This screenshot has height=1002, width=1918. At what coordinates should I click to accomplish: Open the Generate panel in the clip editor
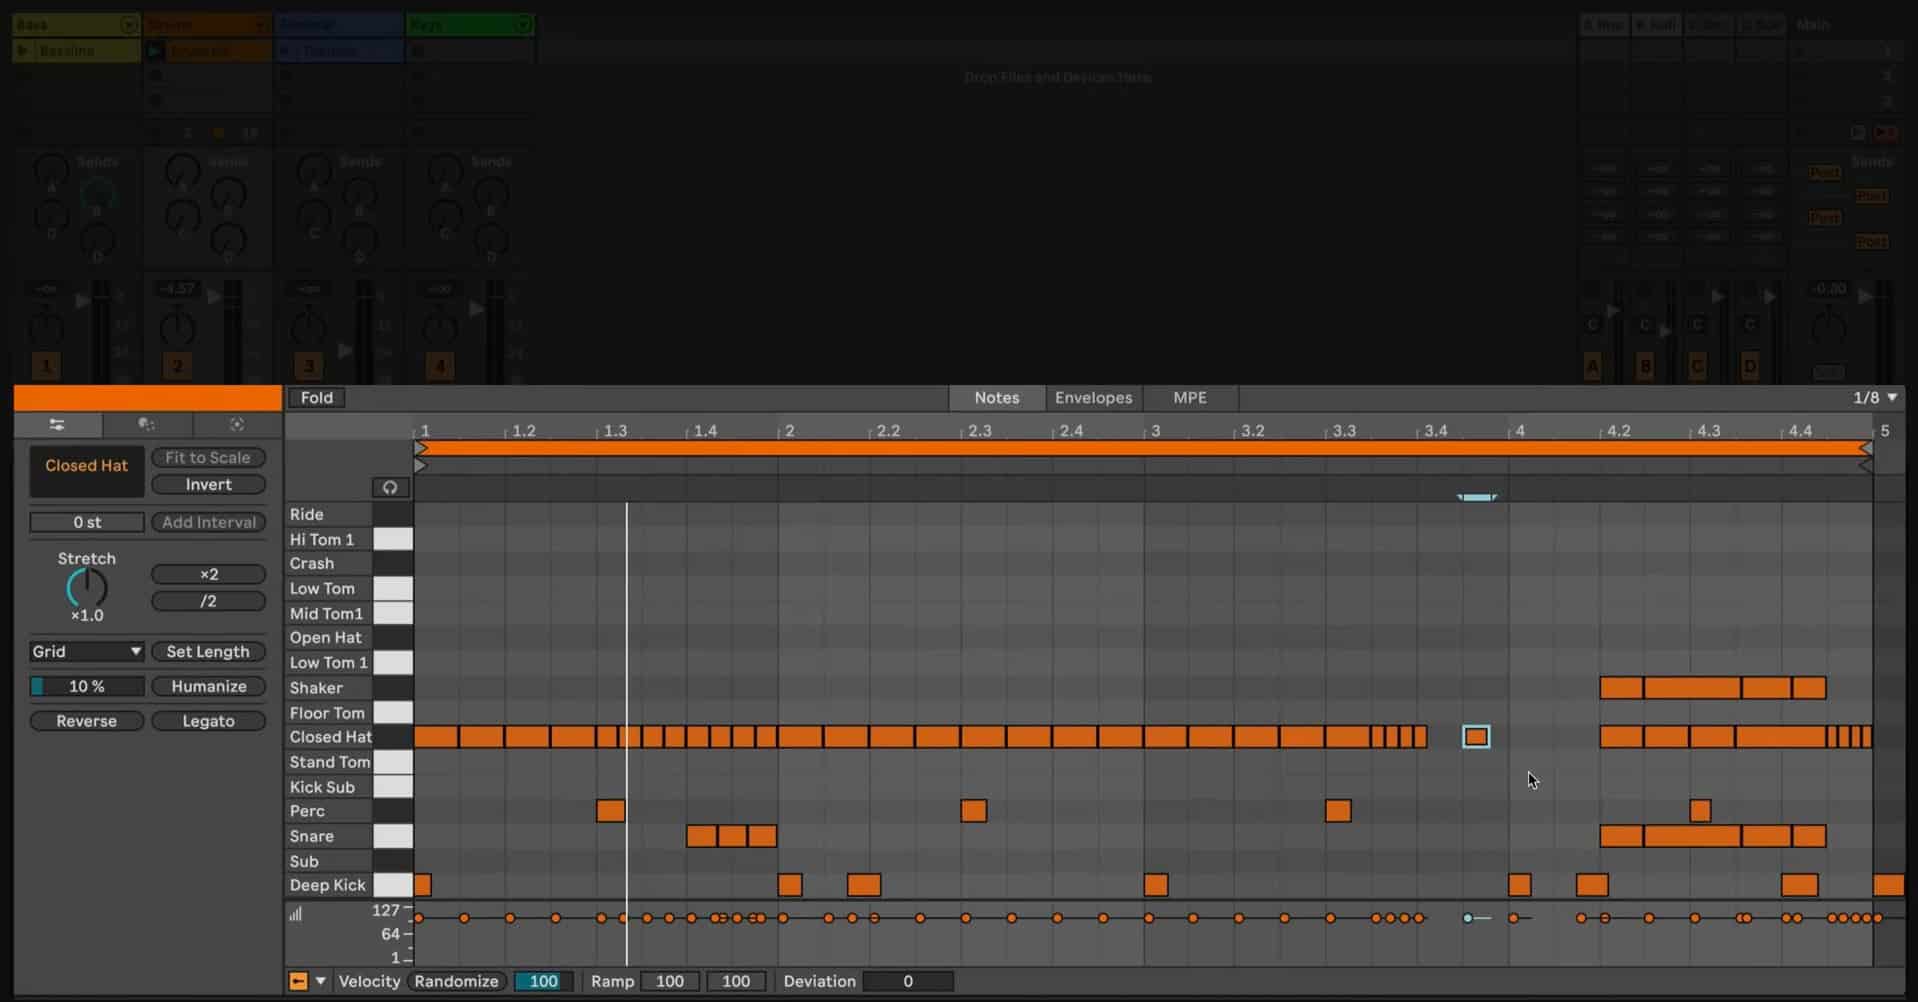pyautogui.click(x=147, y=424)
